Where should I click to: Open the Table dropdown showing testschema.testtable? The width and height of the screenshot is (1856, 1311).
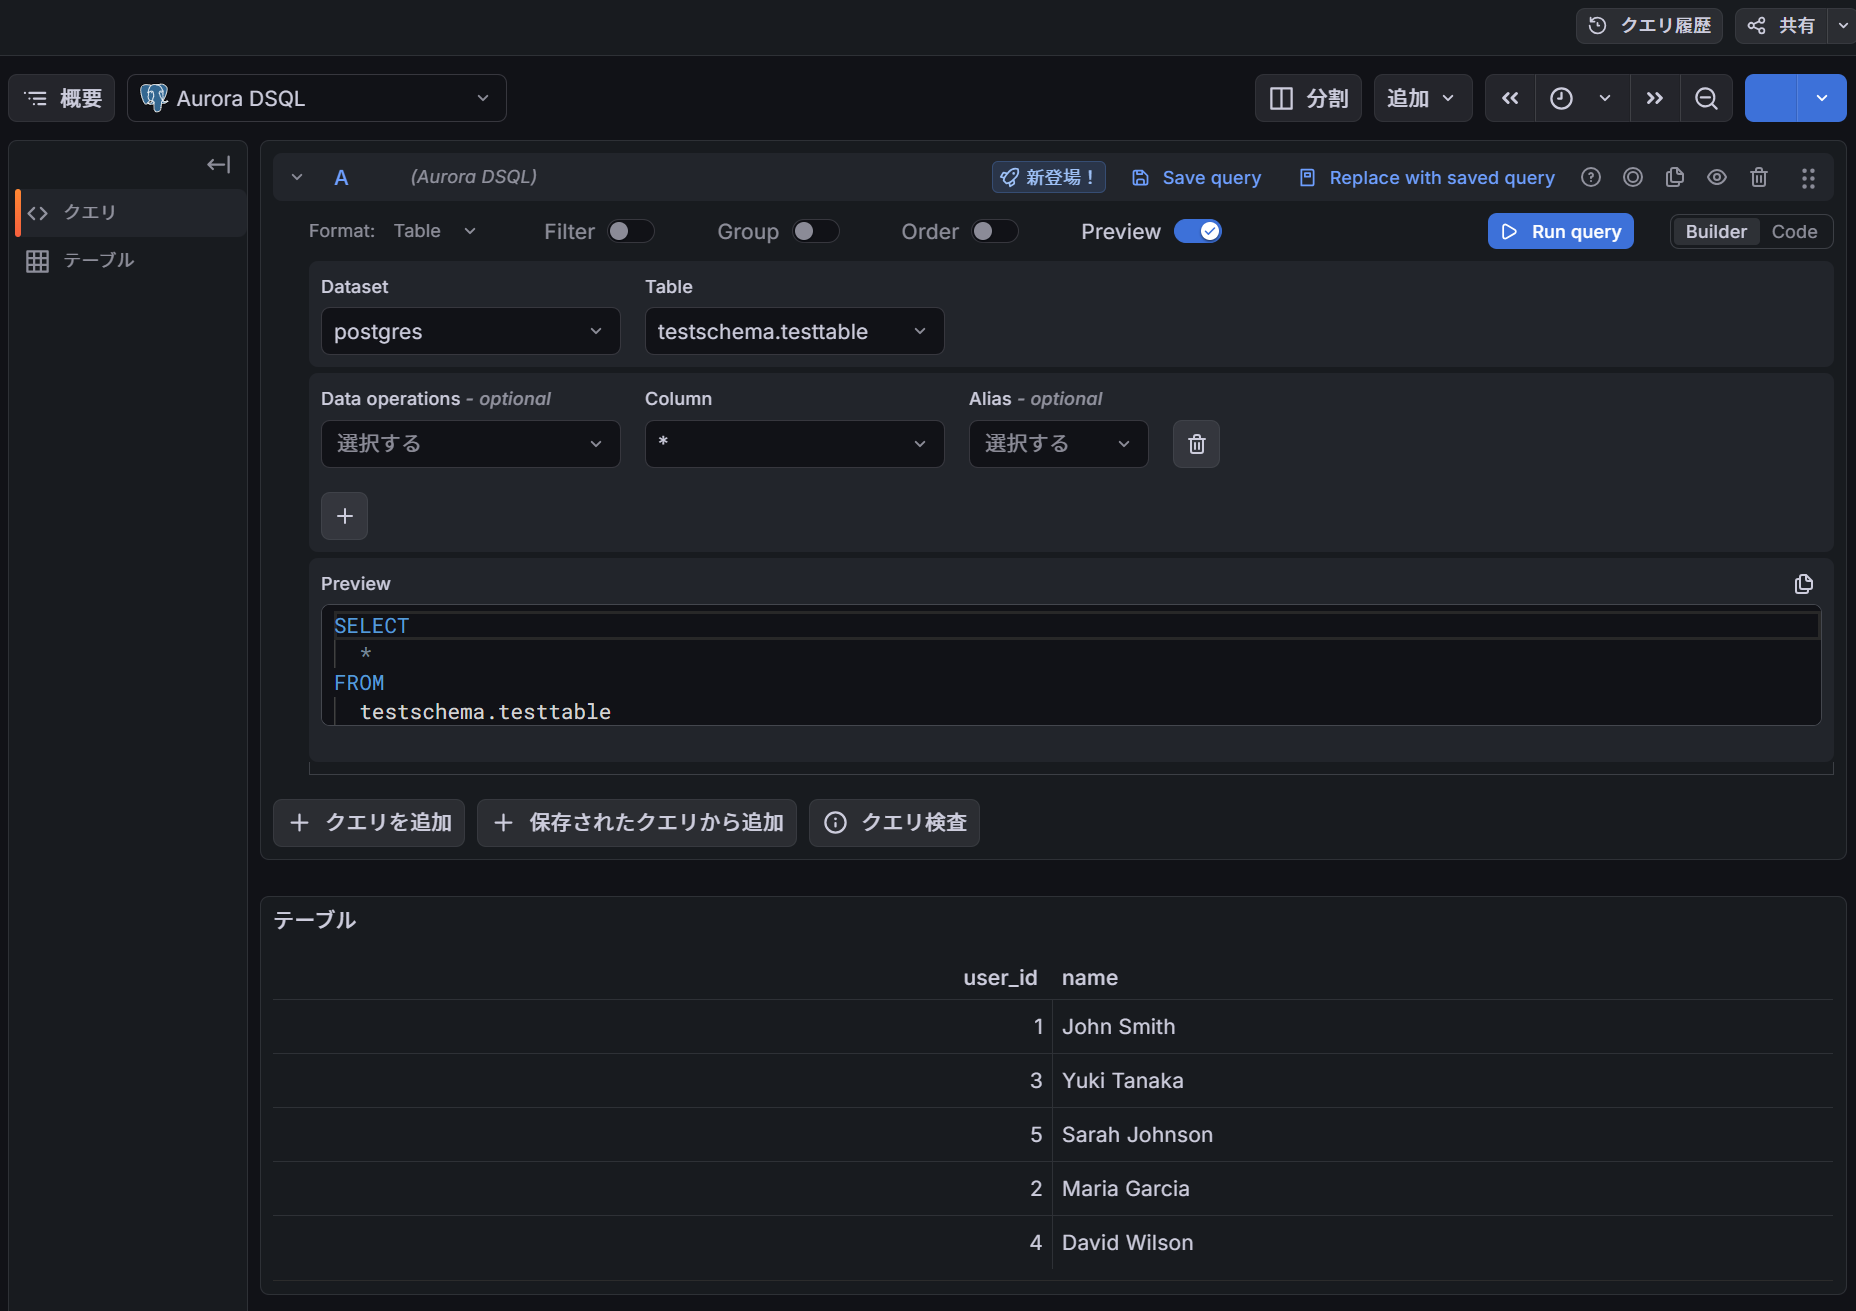793,331
